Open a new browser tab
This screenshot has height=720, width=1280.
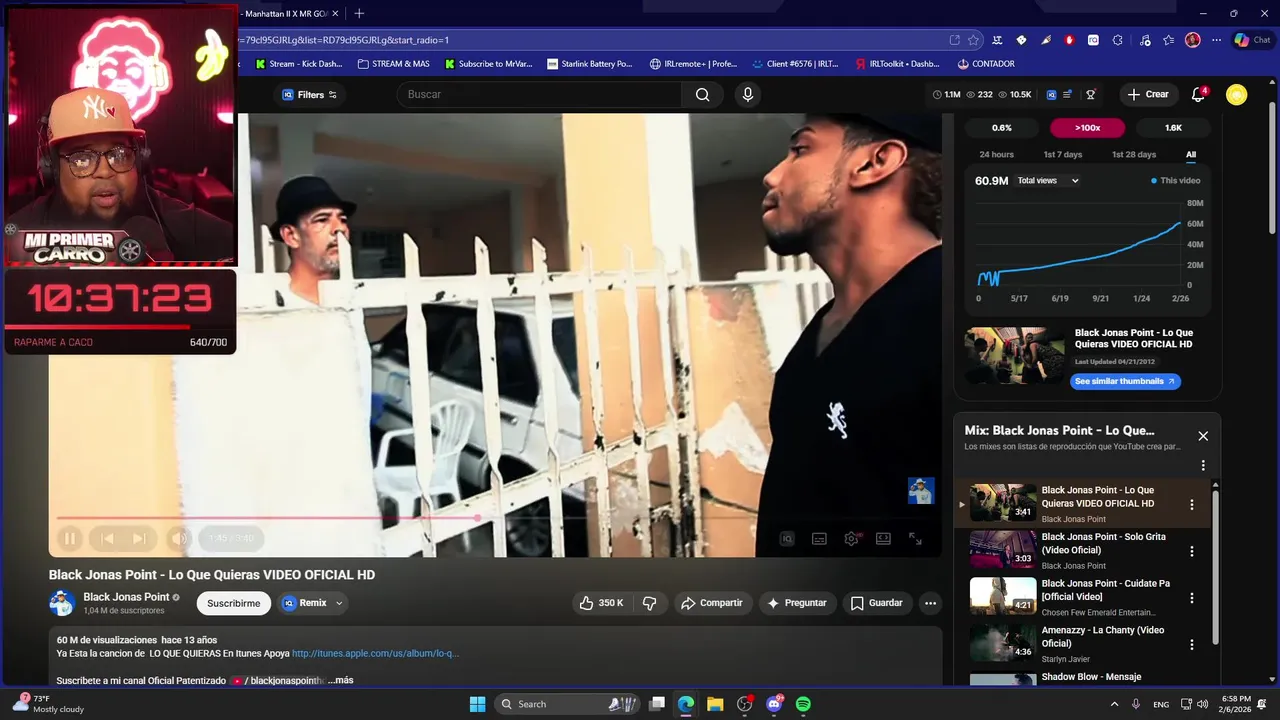(x=359, y=13)
